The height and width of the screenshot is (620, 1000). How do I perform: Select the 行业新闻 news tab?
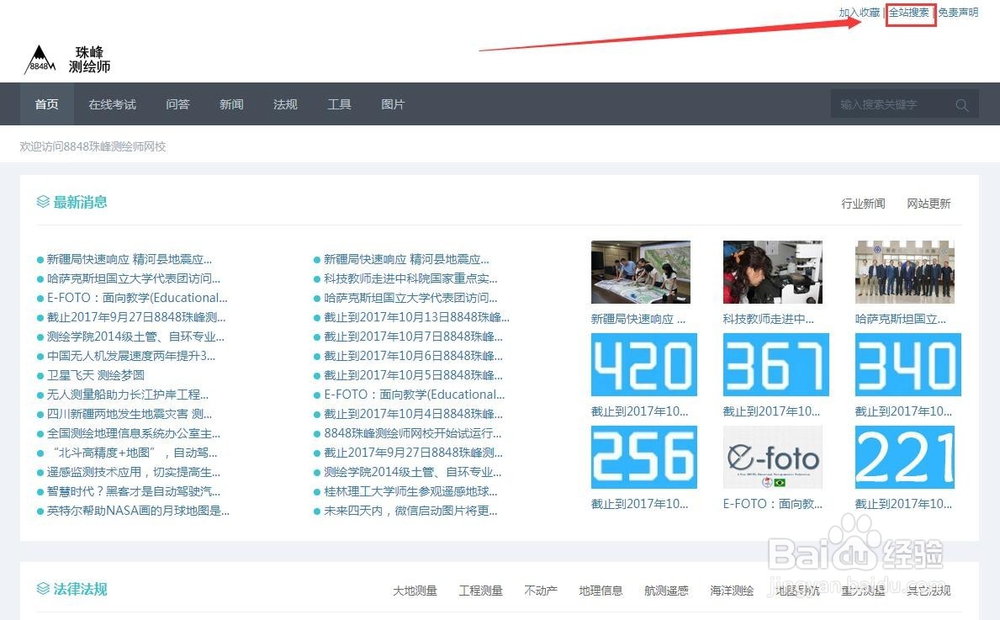(863, 203)
